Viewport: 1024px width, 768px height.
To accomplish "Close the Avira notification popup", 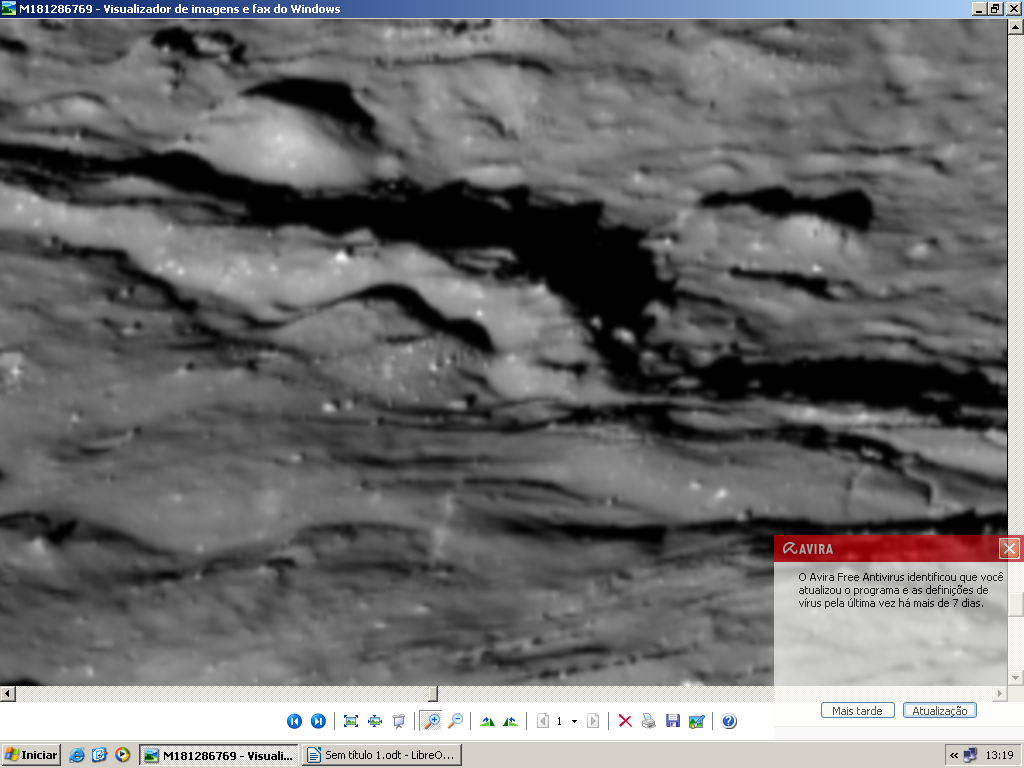I will (1010, 548).
